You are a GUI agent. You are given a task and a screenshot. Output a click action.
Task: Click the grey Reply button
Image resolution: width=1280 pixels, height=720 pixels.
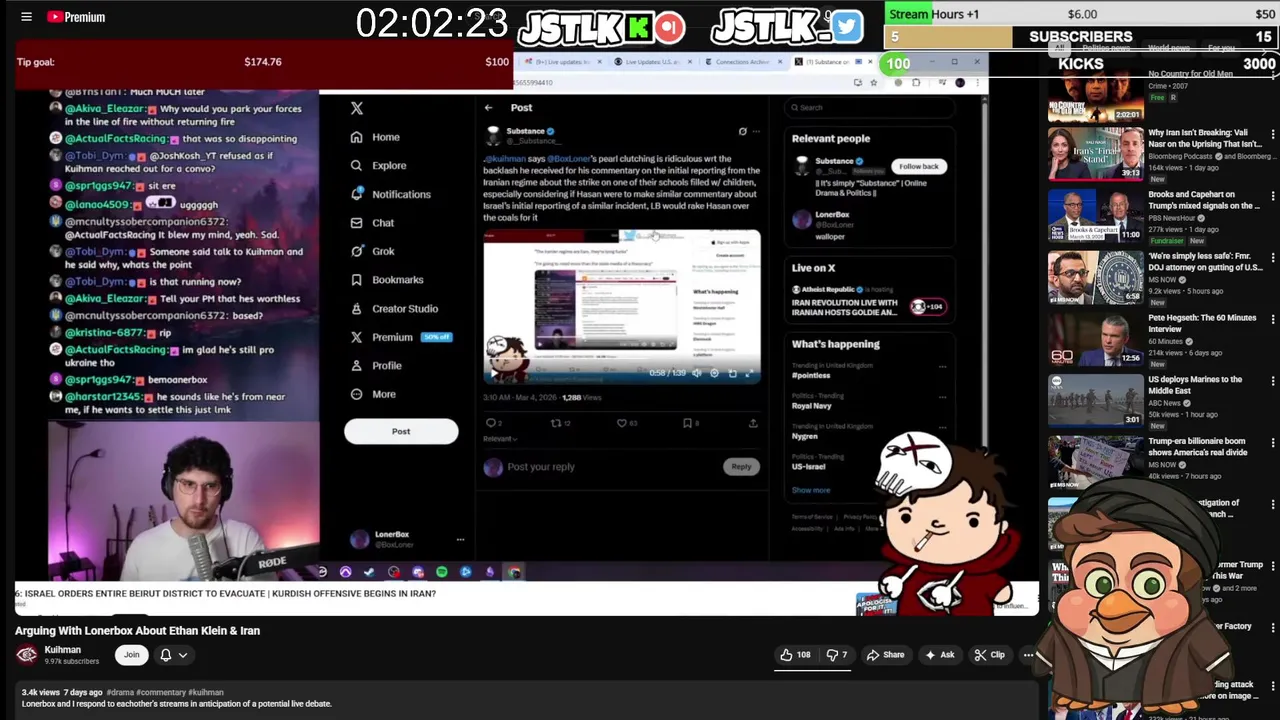741,467
